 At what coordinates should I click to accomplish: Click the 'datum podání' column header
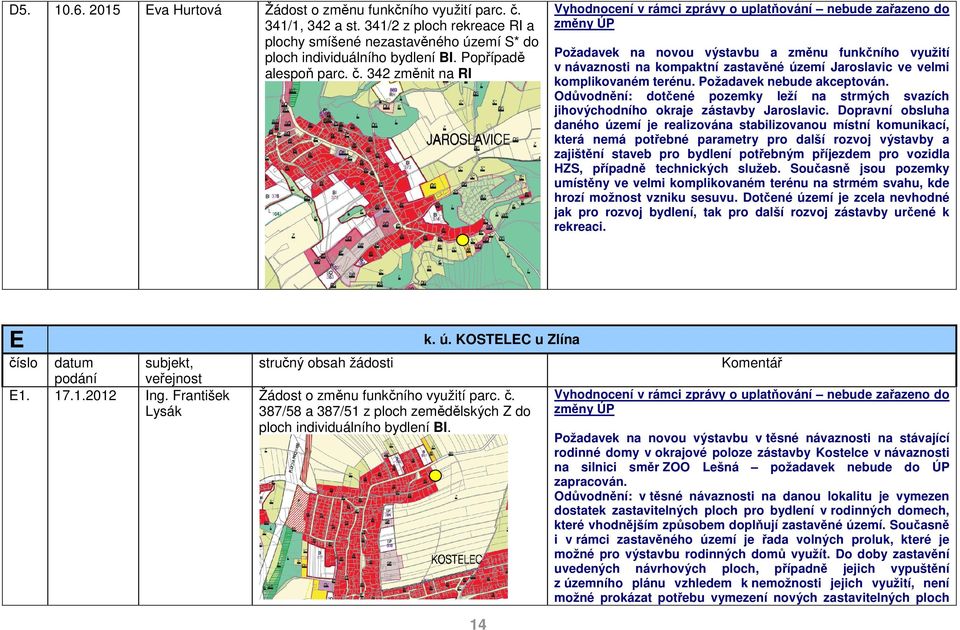74,370
